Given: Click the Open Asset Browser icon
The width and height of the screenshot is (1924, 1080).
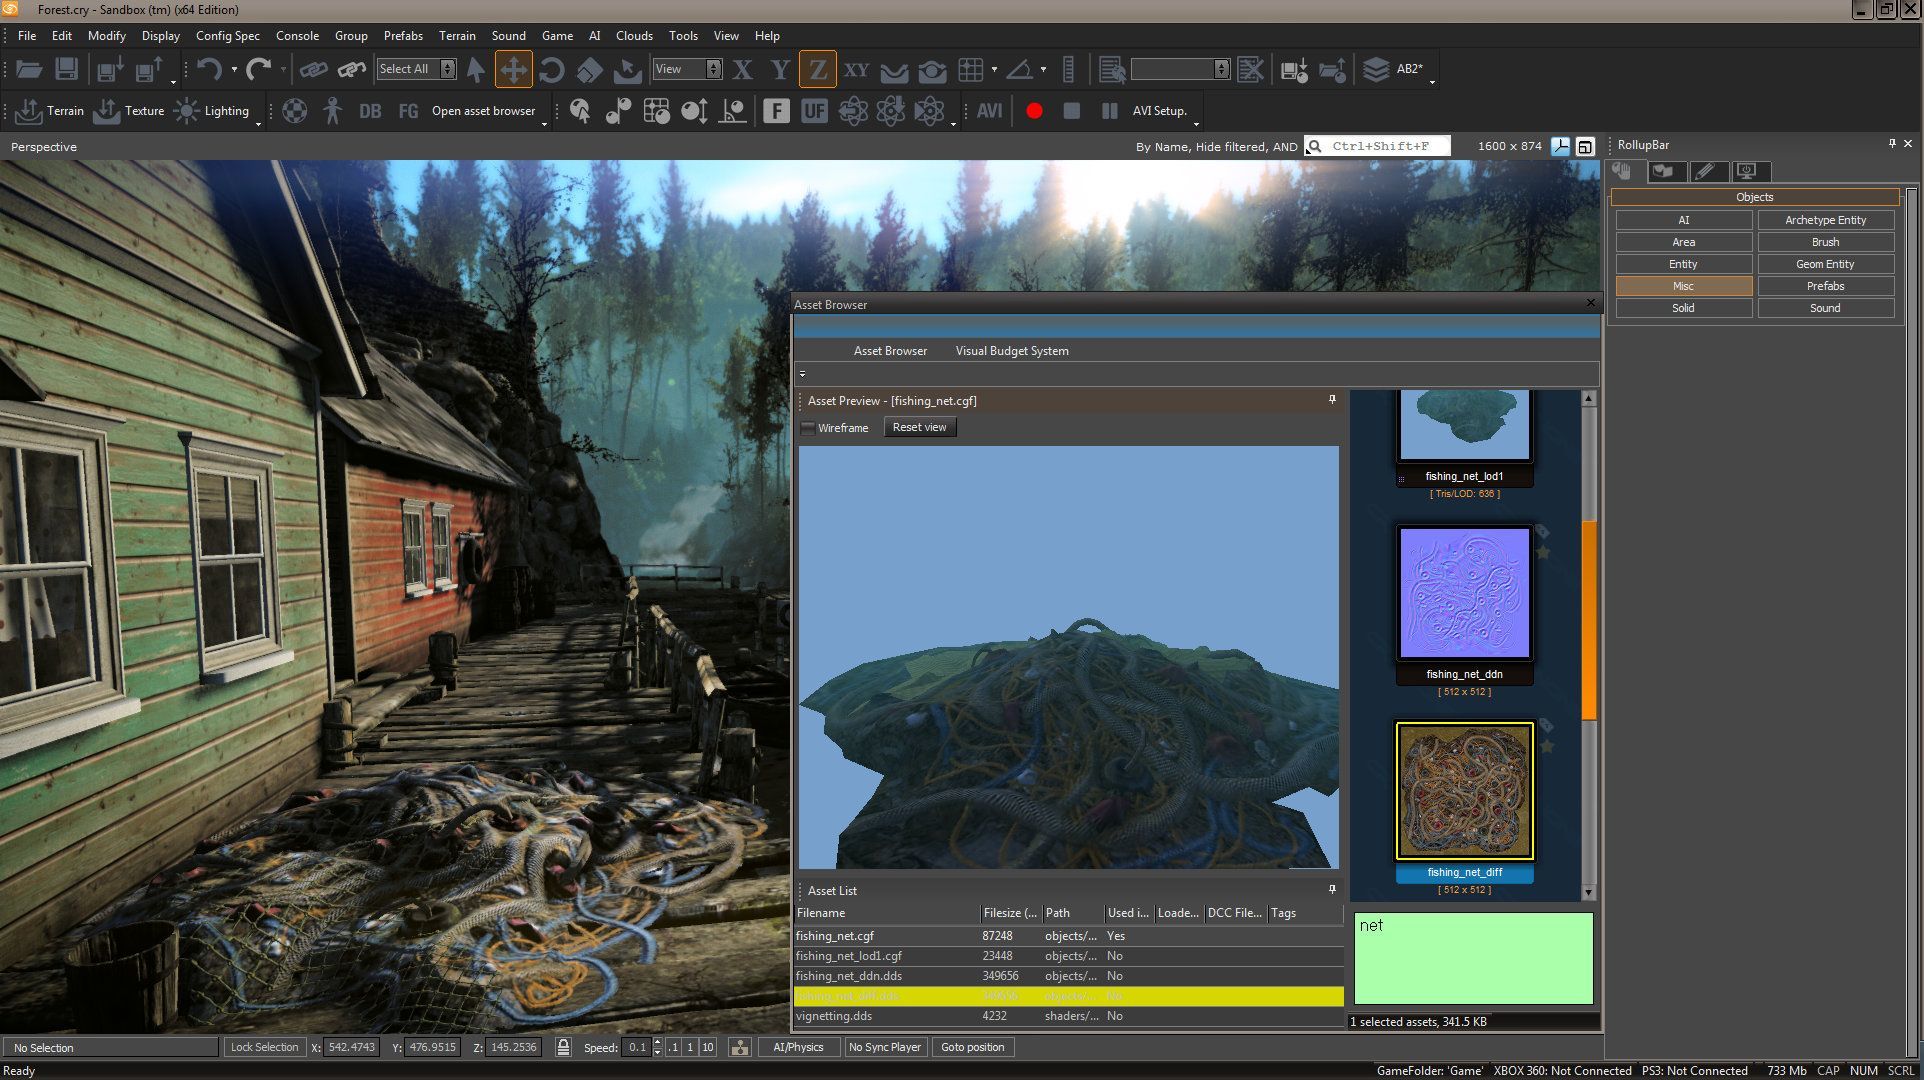Looking at the screenshot, I should [482, 110].
